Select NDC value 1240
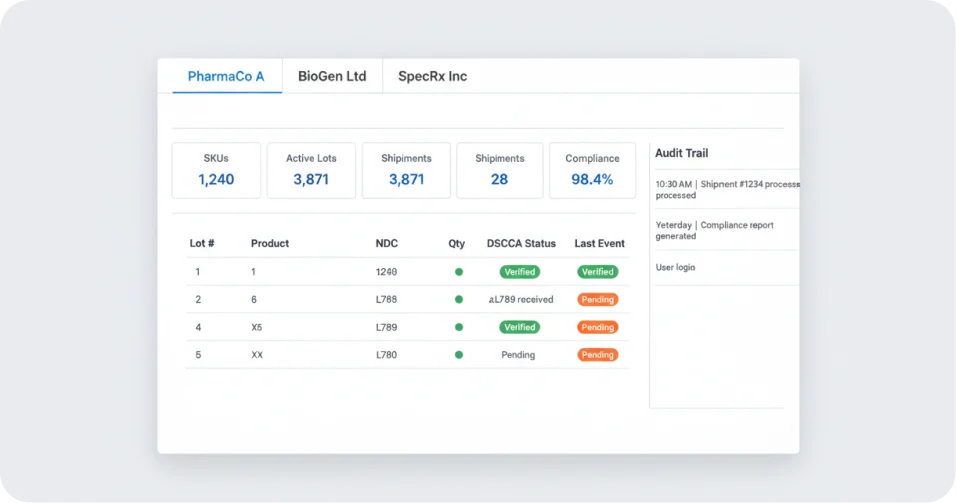 pyautogui.click(x=387, y=272)
